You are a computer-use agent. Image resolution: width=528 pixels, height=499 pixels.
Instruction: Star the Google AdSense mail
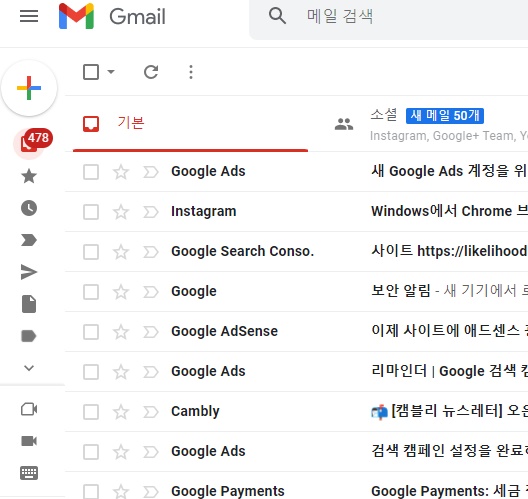(121, 332)
